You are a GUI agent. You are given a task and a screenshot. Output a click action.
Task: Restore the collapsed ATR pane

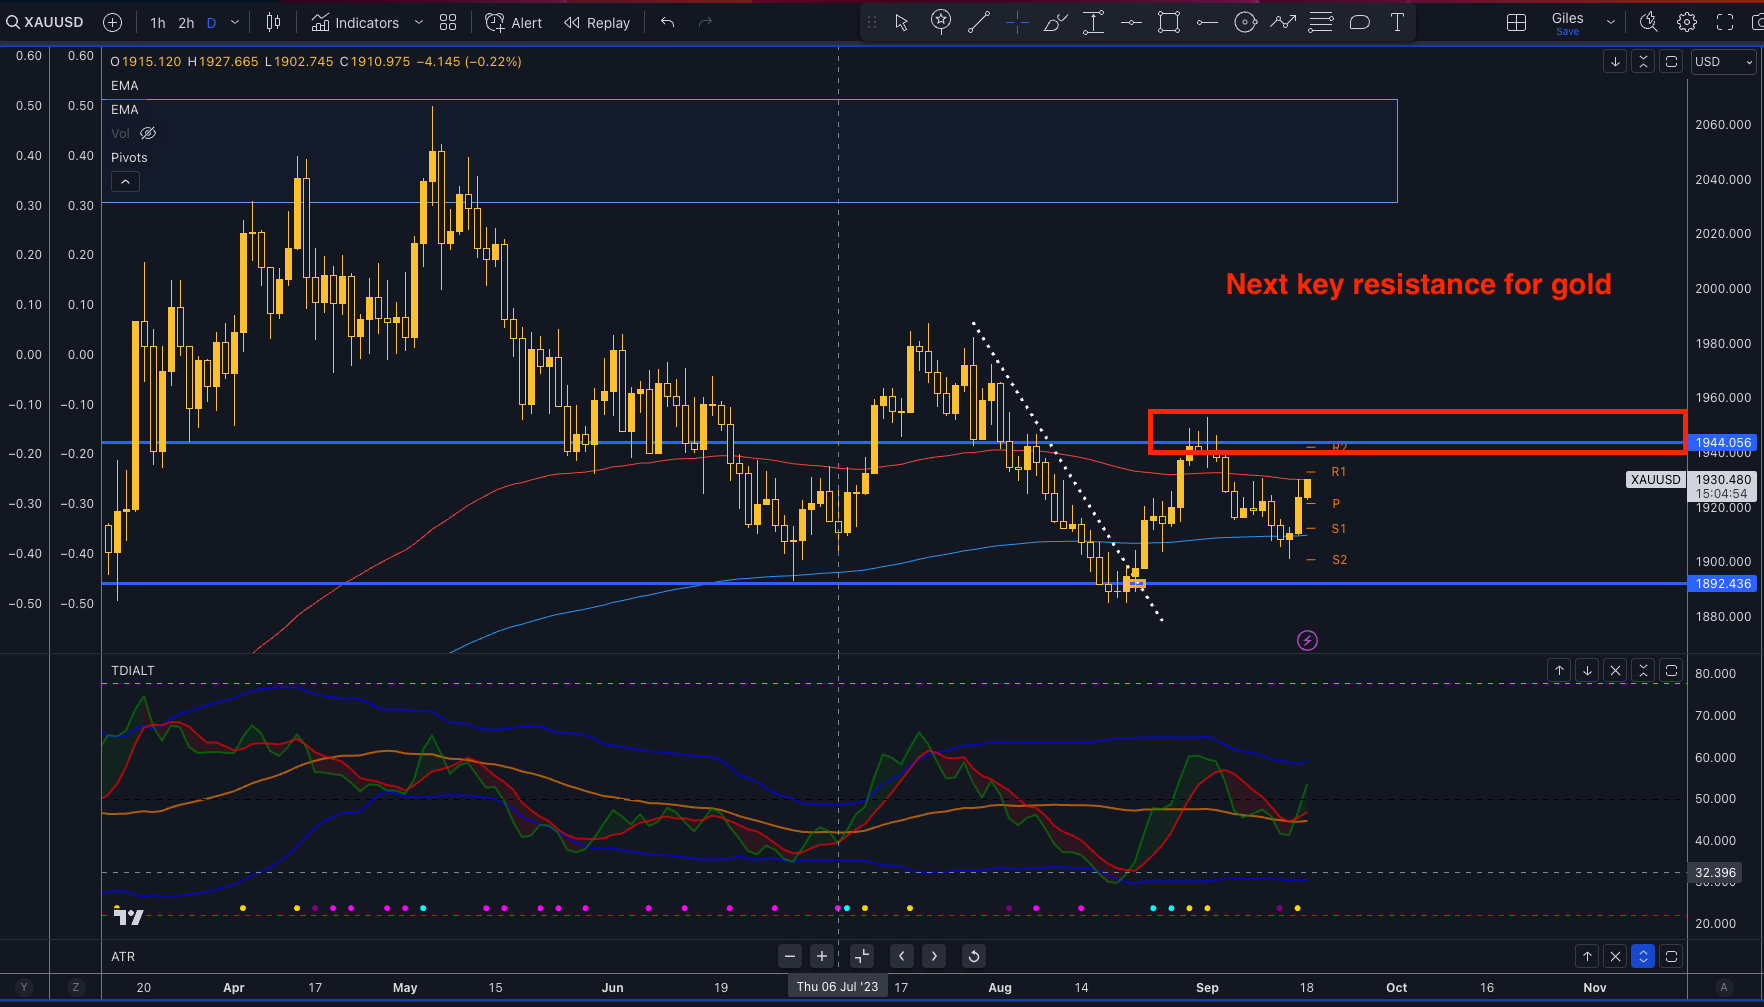click(x=1643, y=957)
